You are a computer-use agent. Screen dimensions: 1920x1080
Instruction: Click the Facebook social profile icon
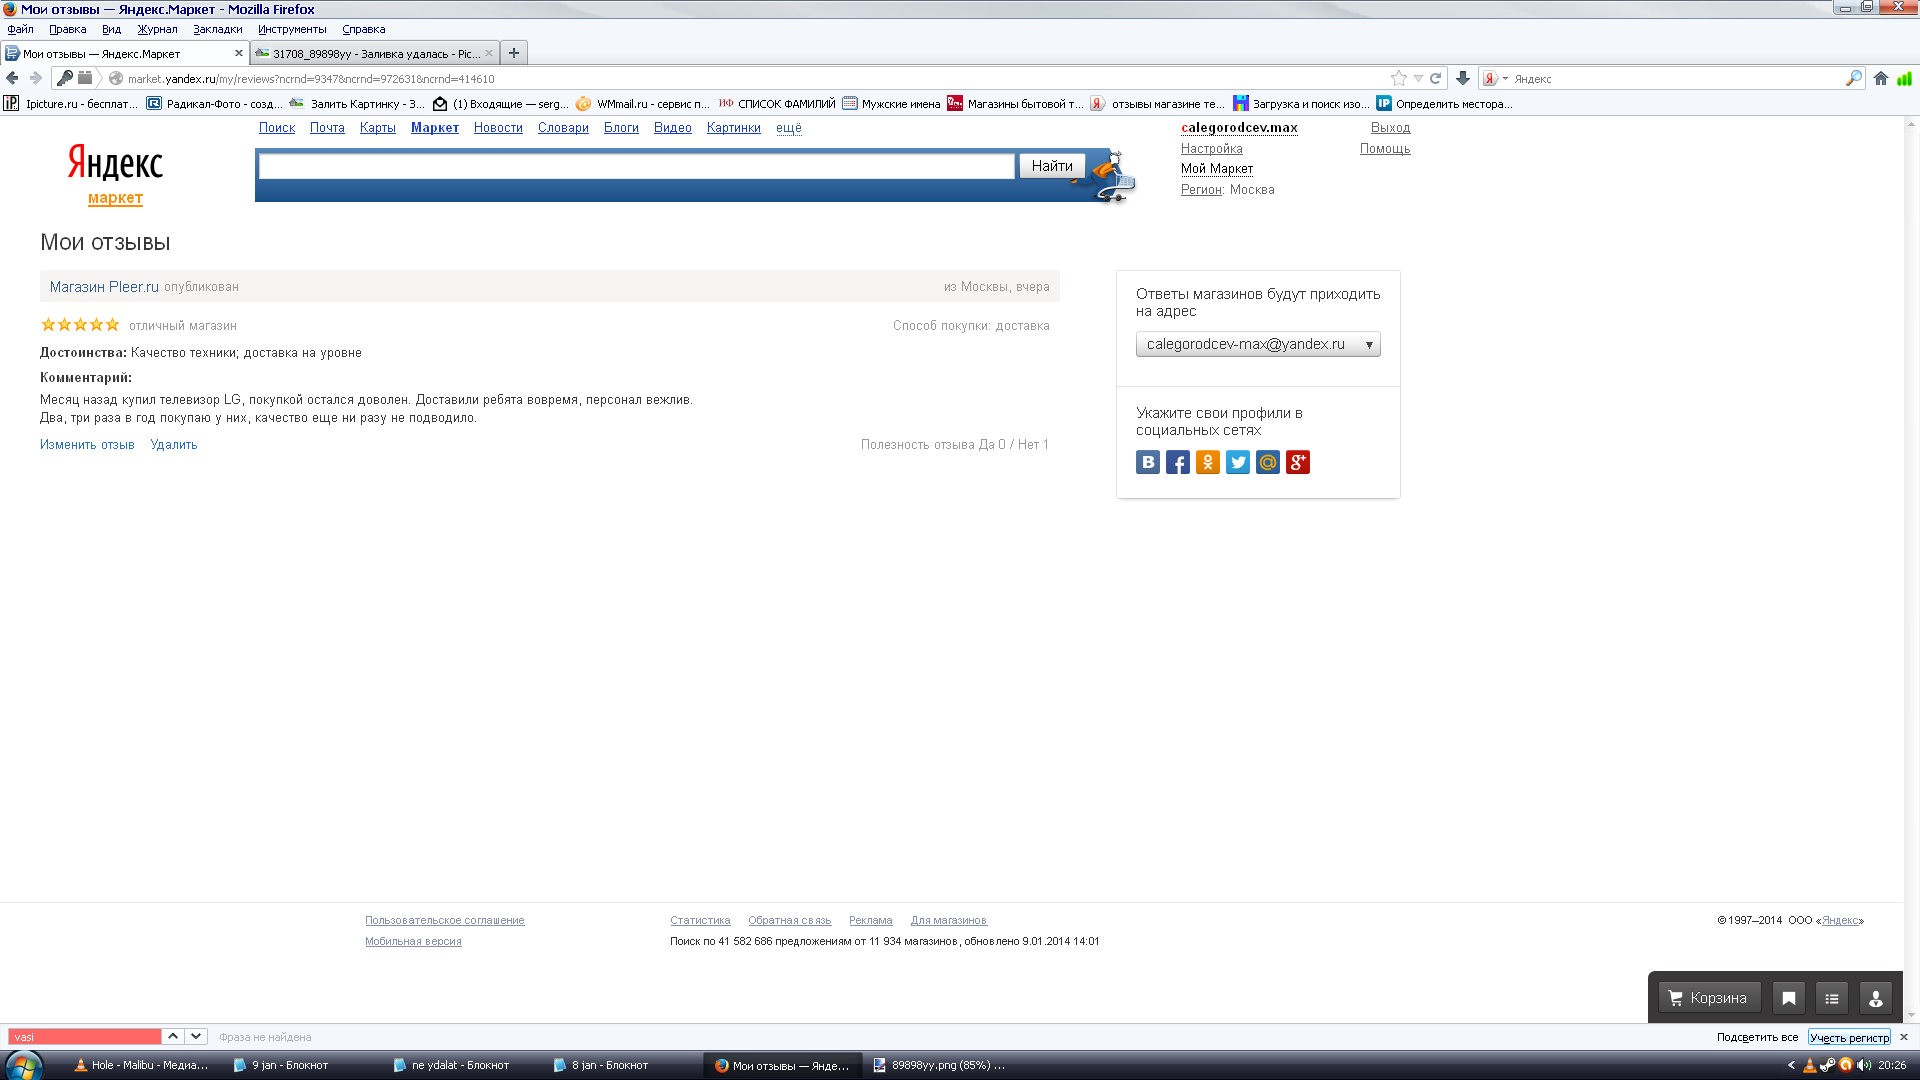coord(1177,462)
